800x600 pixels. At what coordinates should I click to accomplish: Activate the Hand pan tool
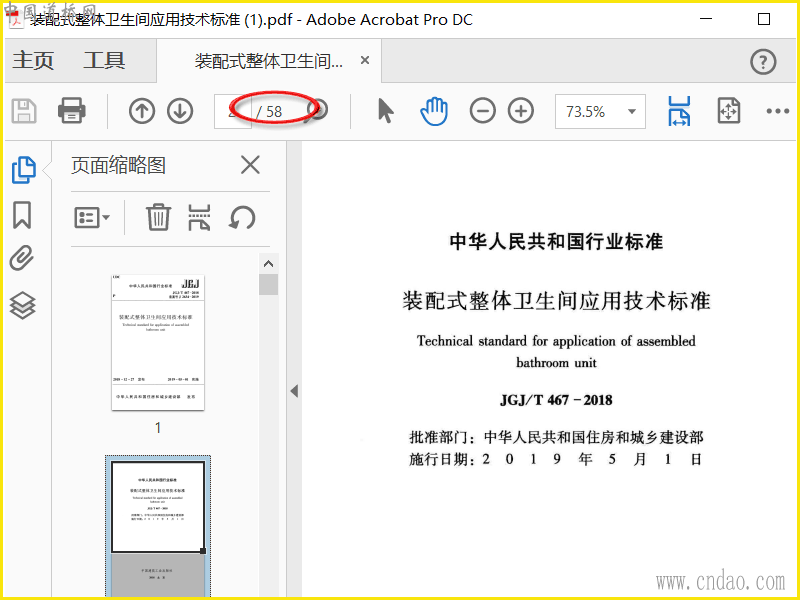pyautogui.click(x=434, y=111)
